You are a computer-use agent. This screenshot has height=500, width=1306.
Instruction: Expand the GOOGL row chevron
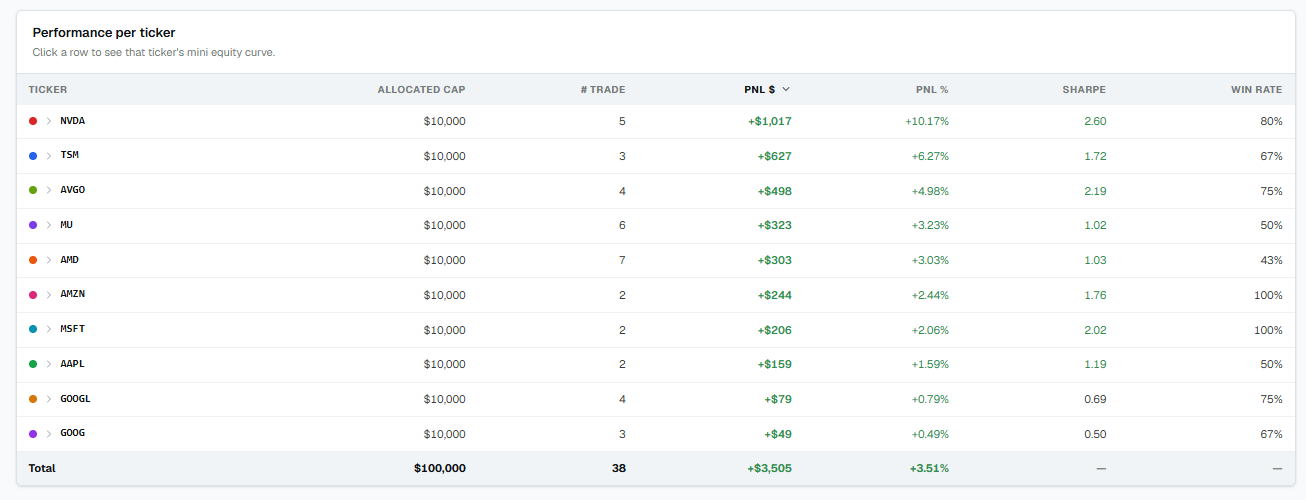[48, 398]
